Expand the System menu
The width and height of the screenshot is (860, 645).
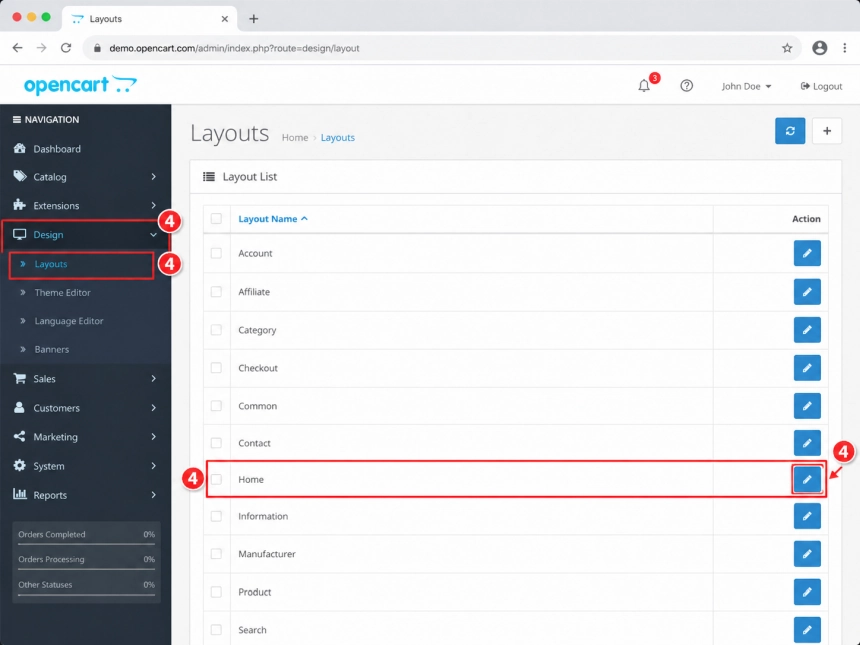[85, 466]
